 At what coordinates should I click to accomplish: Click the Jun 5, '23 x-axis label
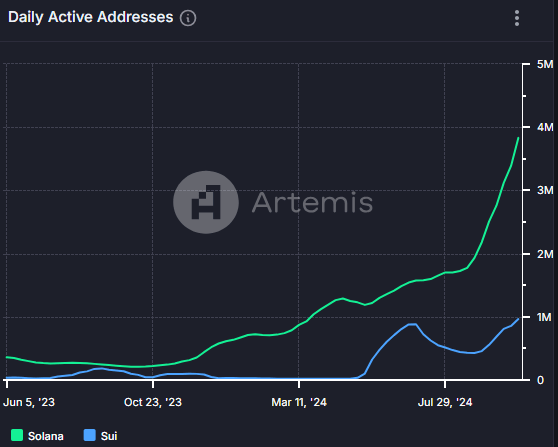coord(29,402)
